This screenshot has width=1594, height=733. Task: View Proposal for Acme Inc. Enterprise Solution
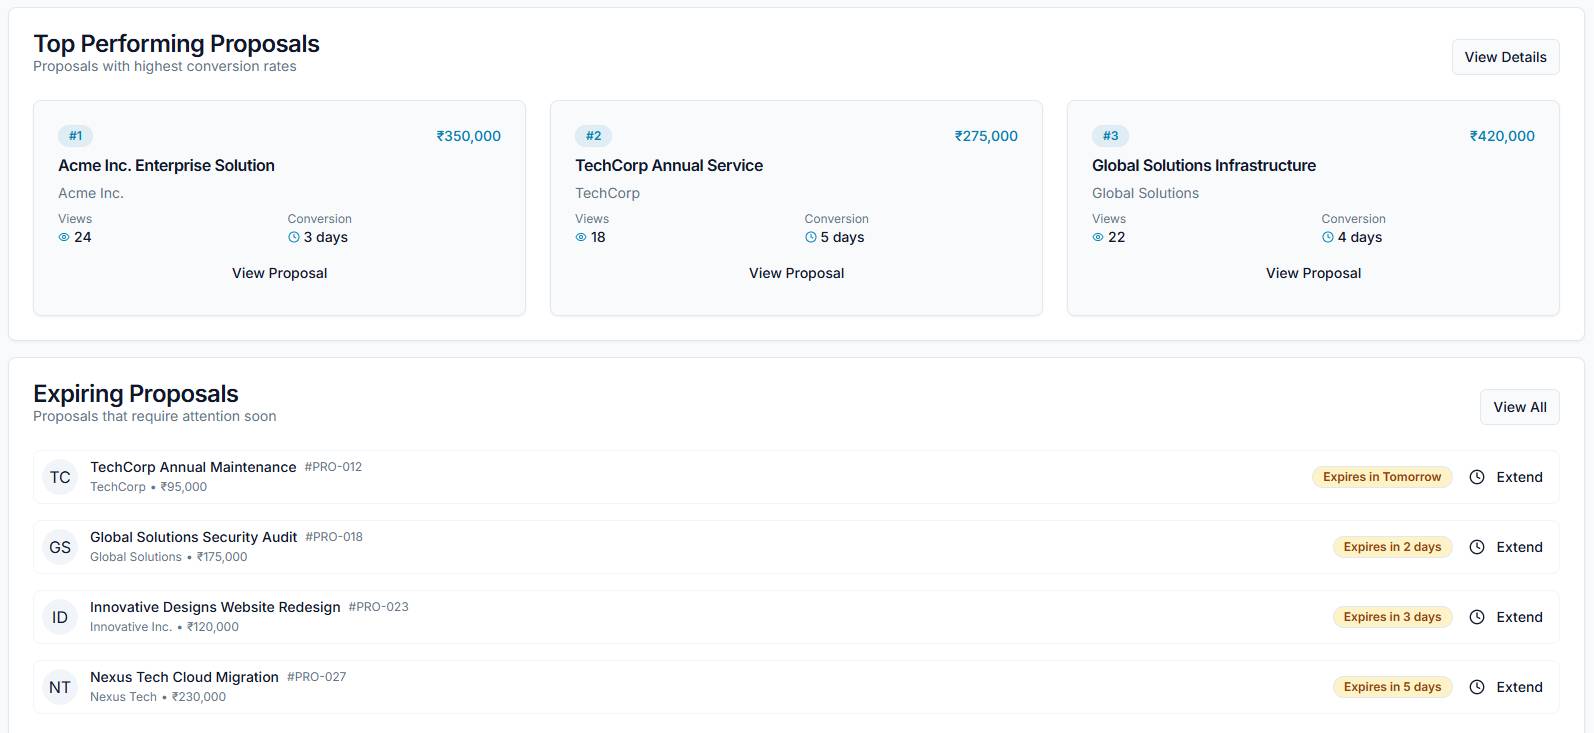tap(279, 273)
